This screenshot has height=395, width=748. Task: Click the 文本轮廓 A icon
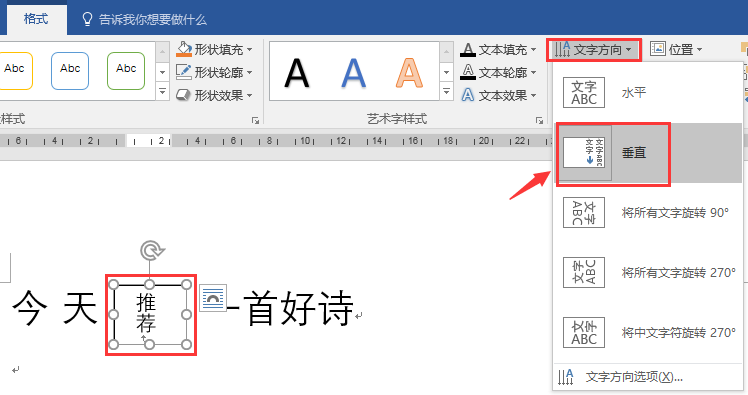point(468,72)
